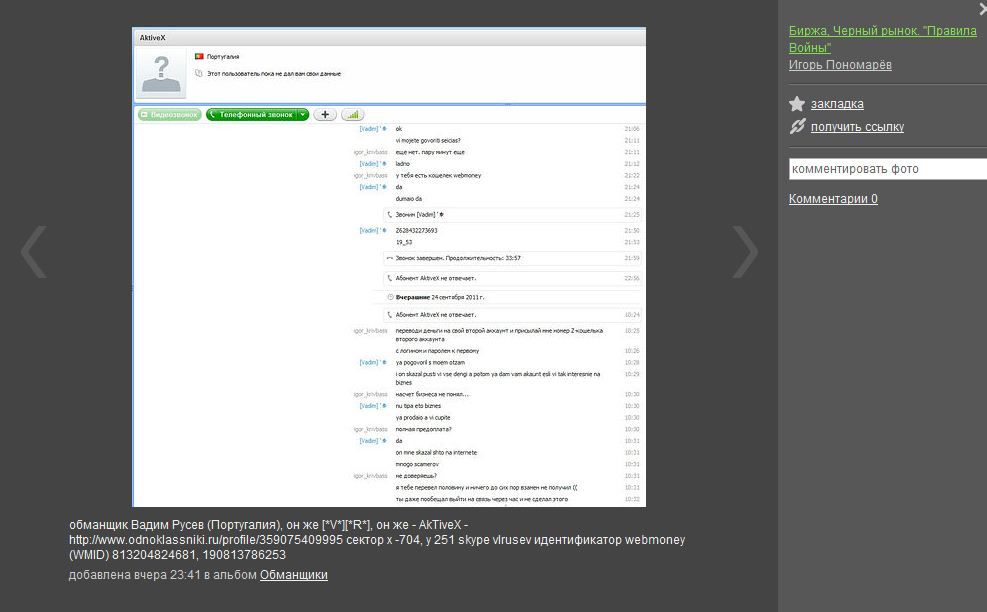Go to the previous photo arrow
Viewport: 987px width, 612px height.
34,252
